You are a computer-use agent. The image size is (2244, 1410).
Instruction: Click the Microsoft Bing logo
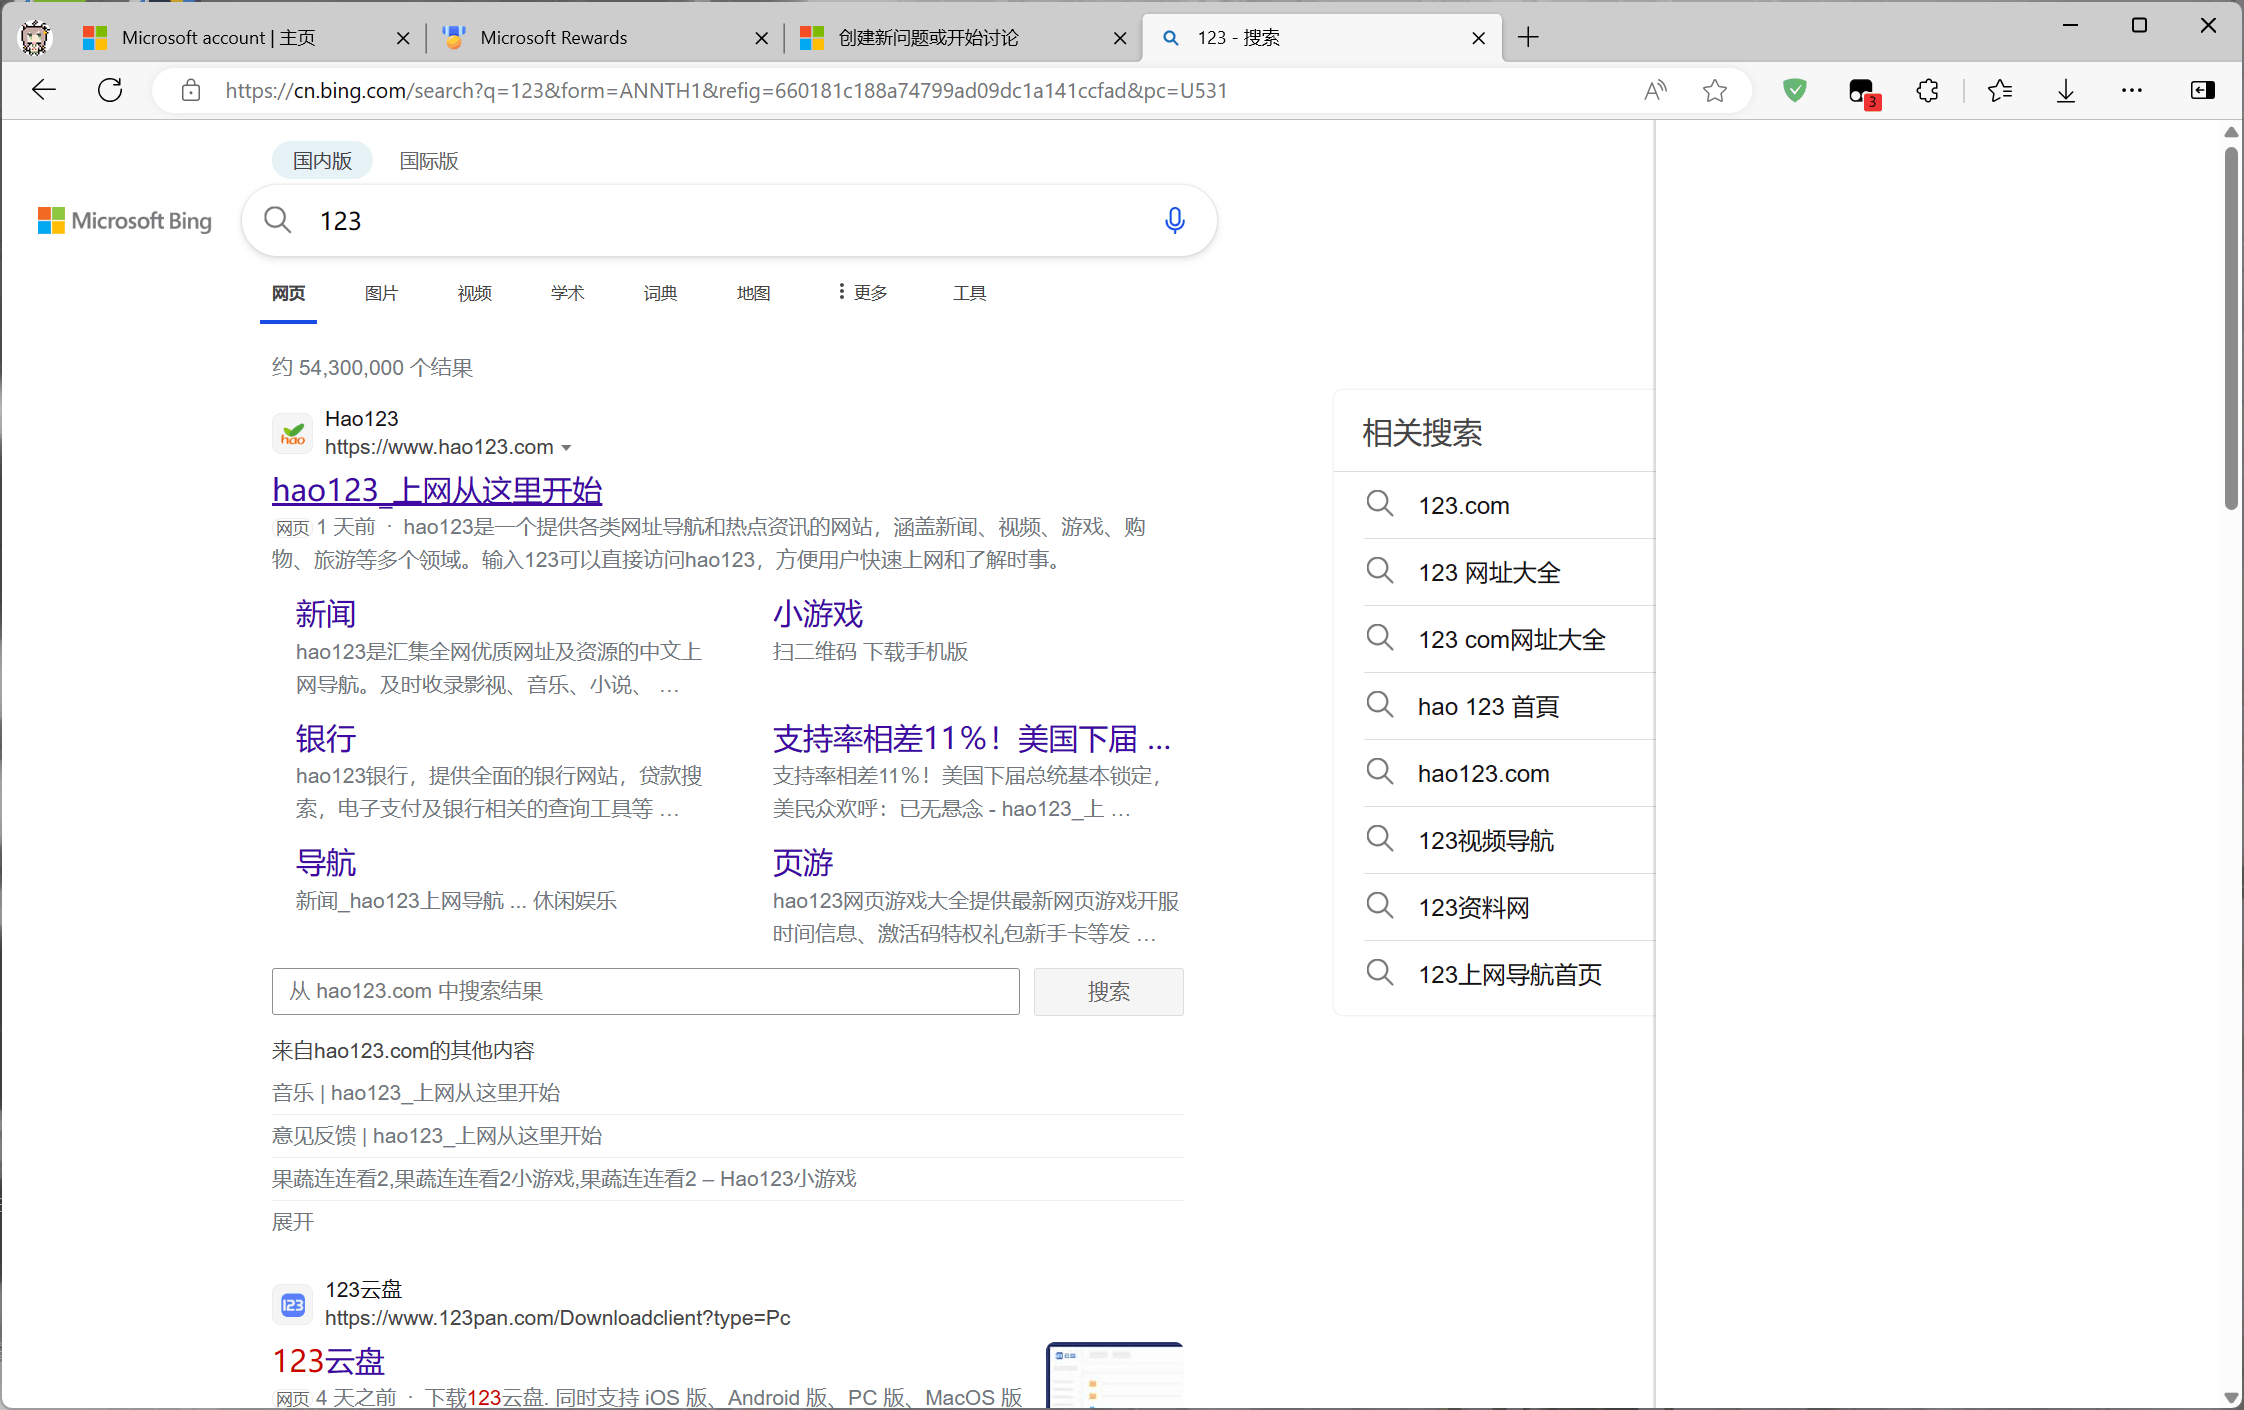[125, 221]
